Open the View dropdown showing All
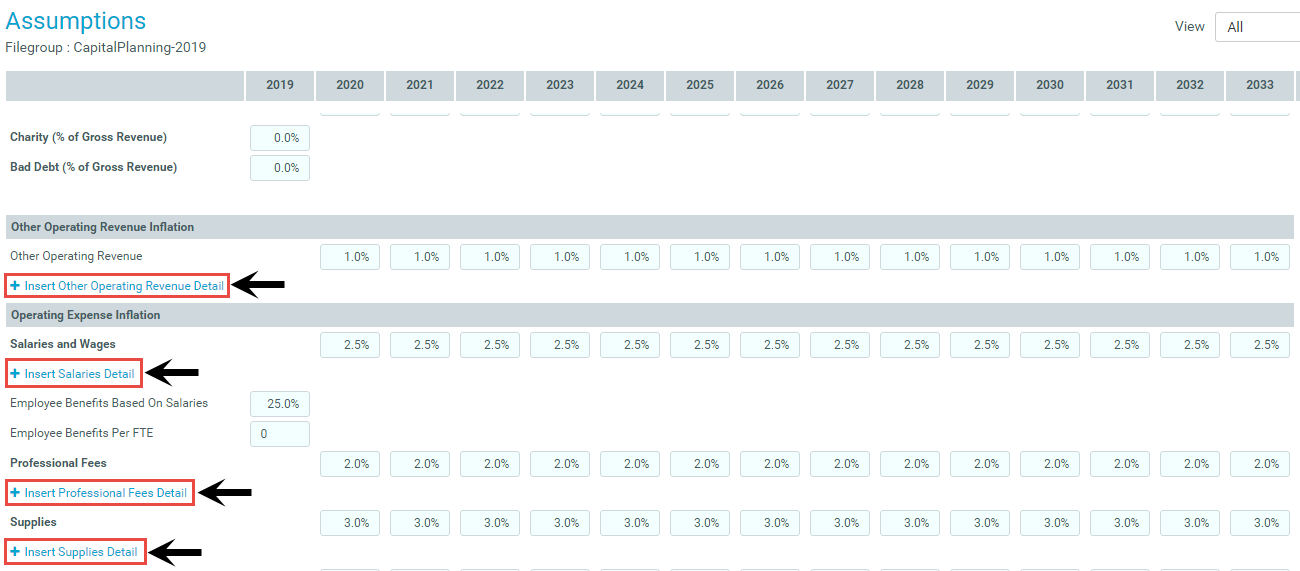Image resolution: width=1300 pixels, height=571 pixels. click(1257, 27)
